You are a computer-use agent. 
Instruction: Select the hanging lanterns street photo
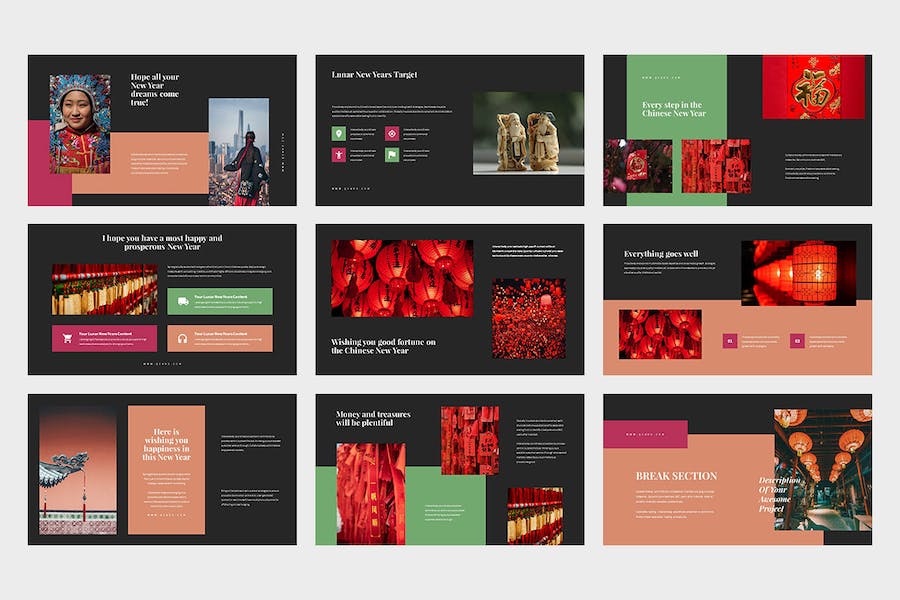pos(822,468)
